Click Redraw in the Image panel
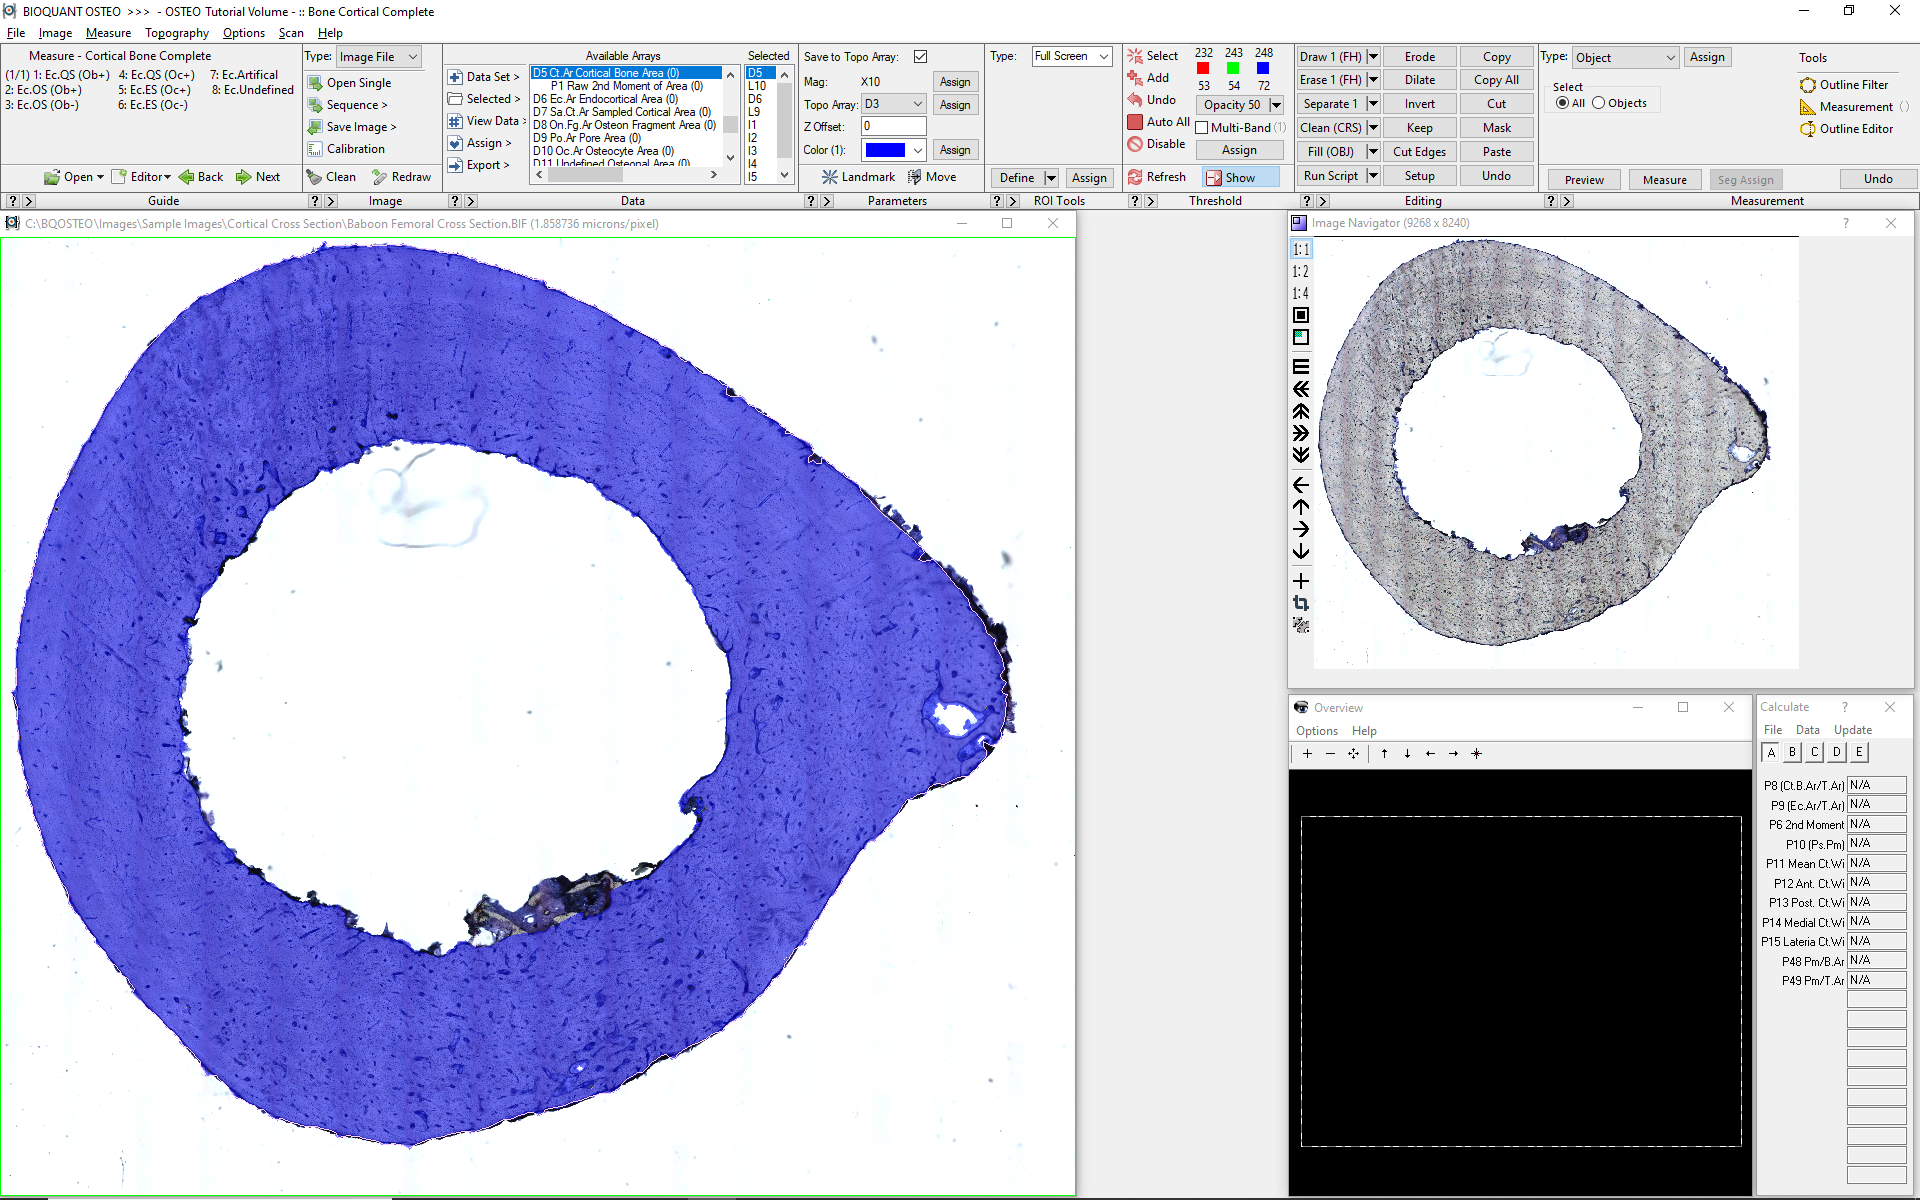This screenshot has height=1200, width=1920. click(x=401, y=177)
